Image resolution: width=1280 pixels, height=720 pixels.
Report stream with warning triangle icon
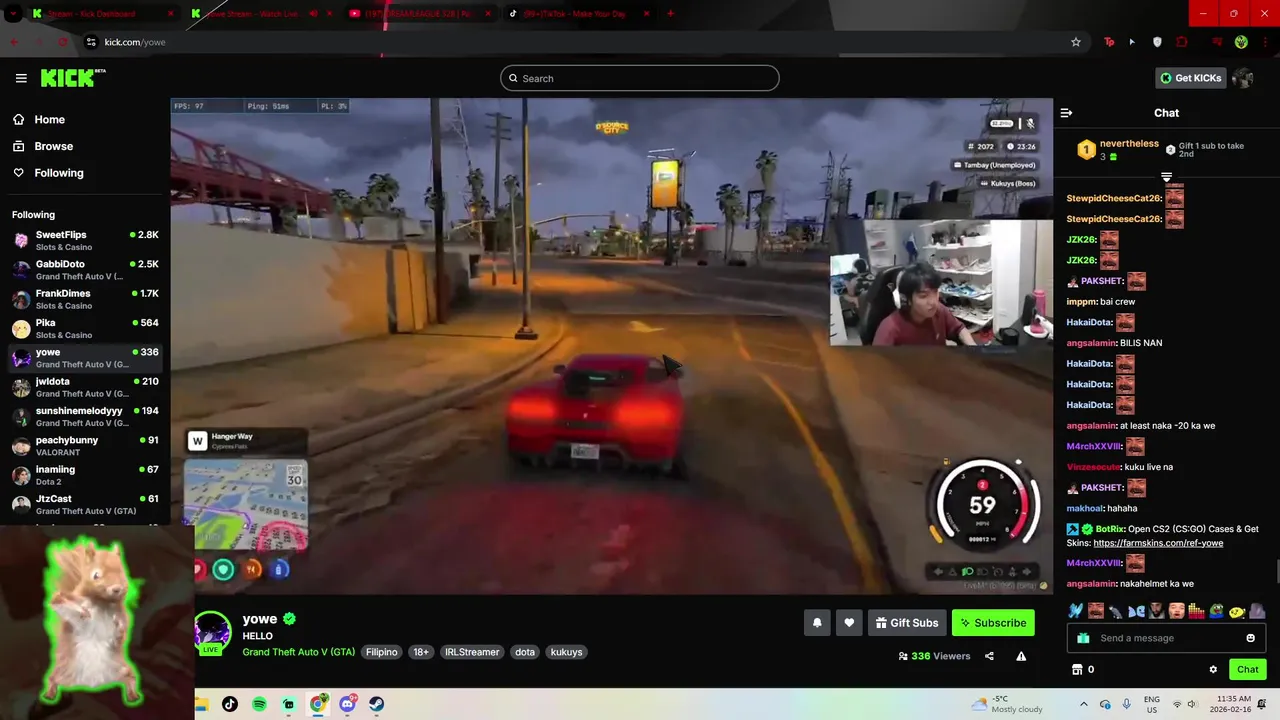(1021, 656)
